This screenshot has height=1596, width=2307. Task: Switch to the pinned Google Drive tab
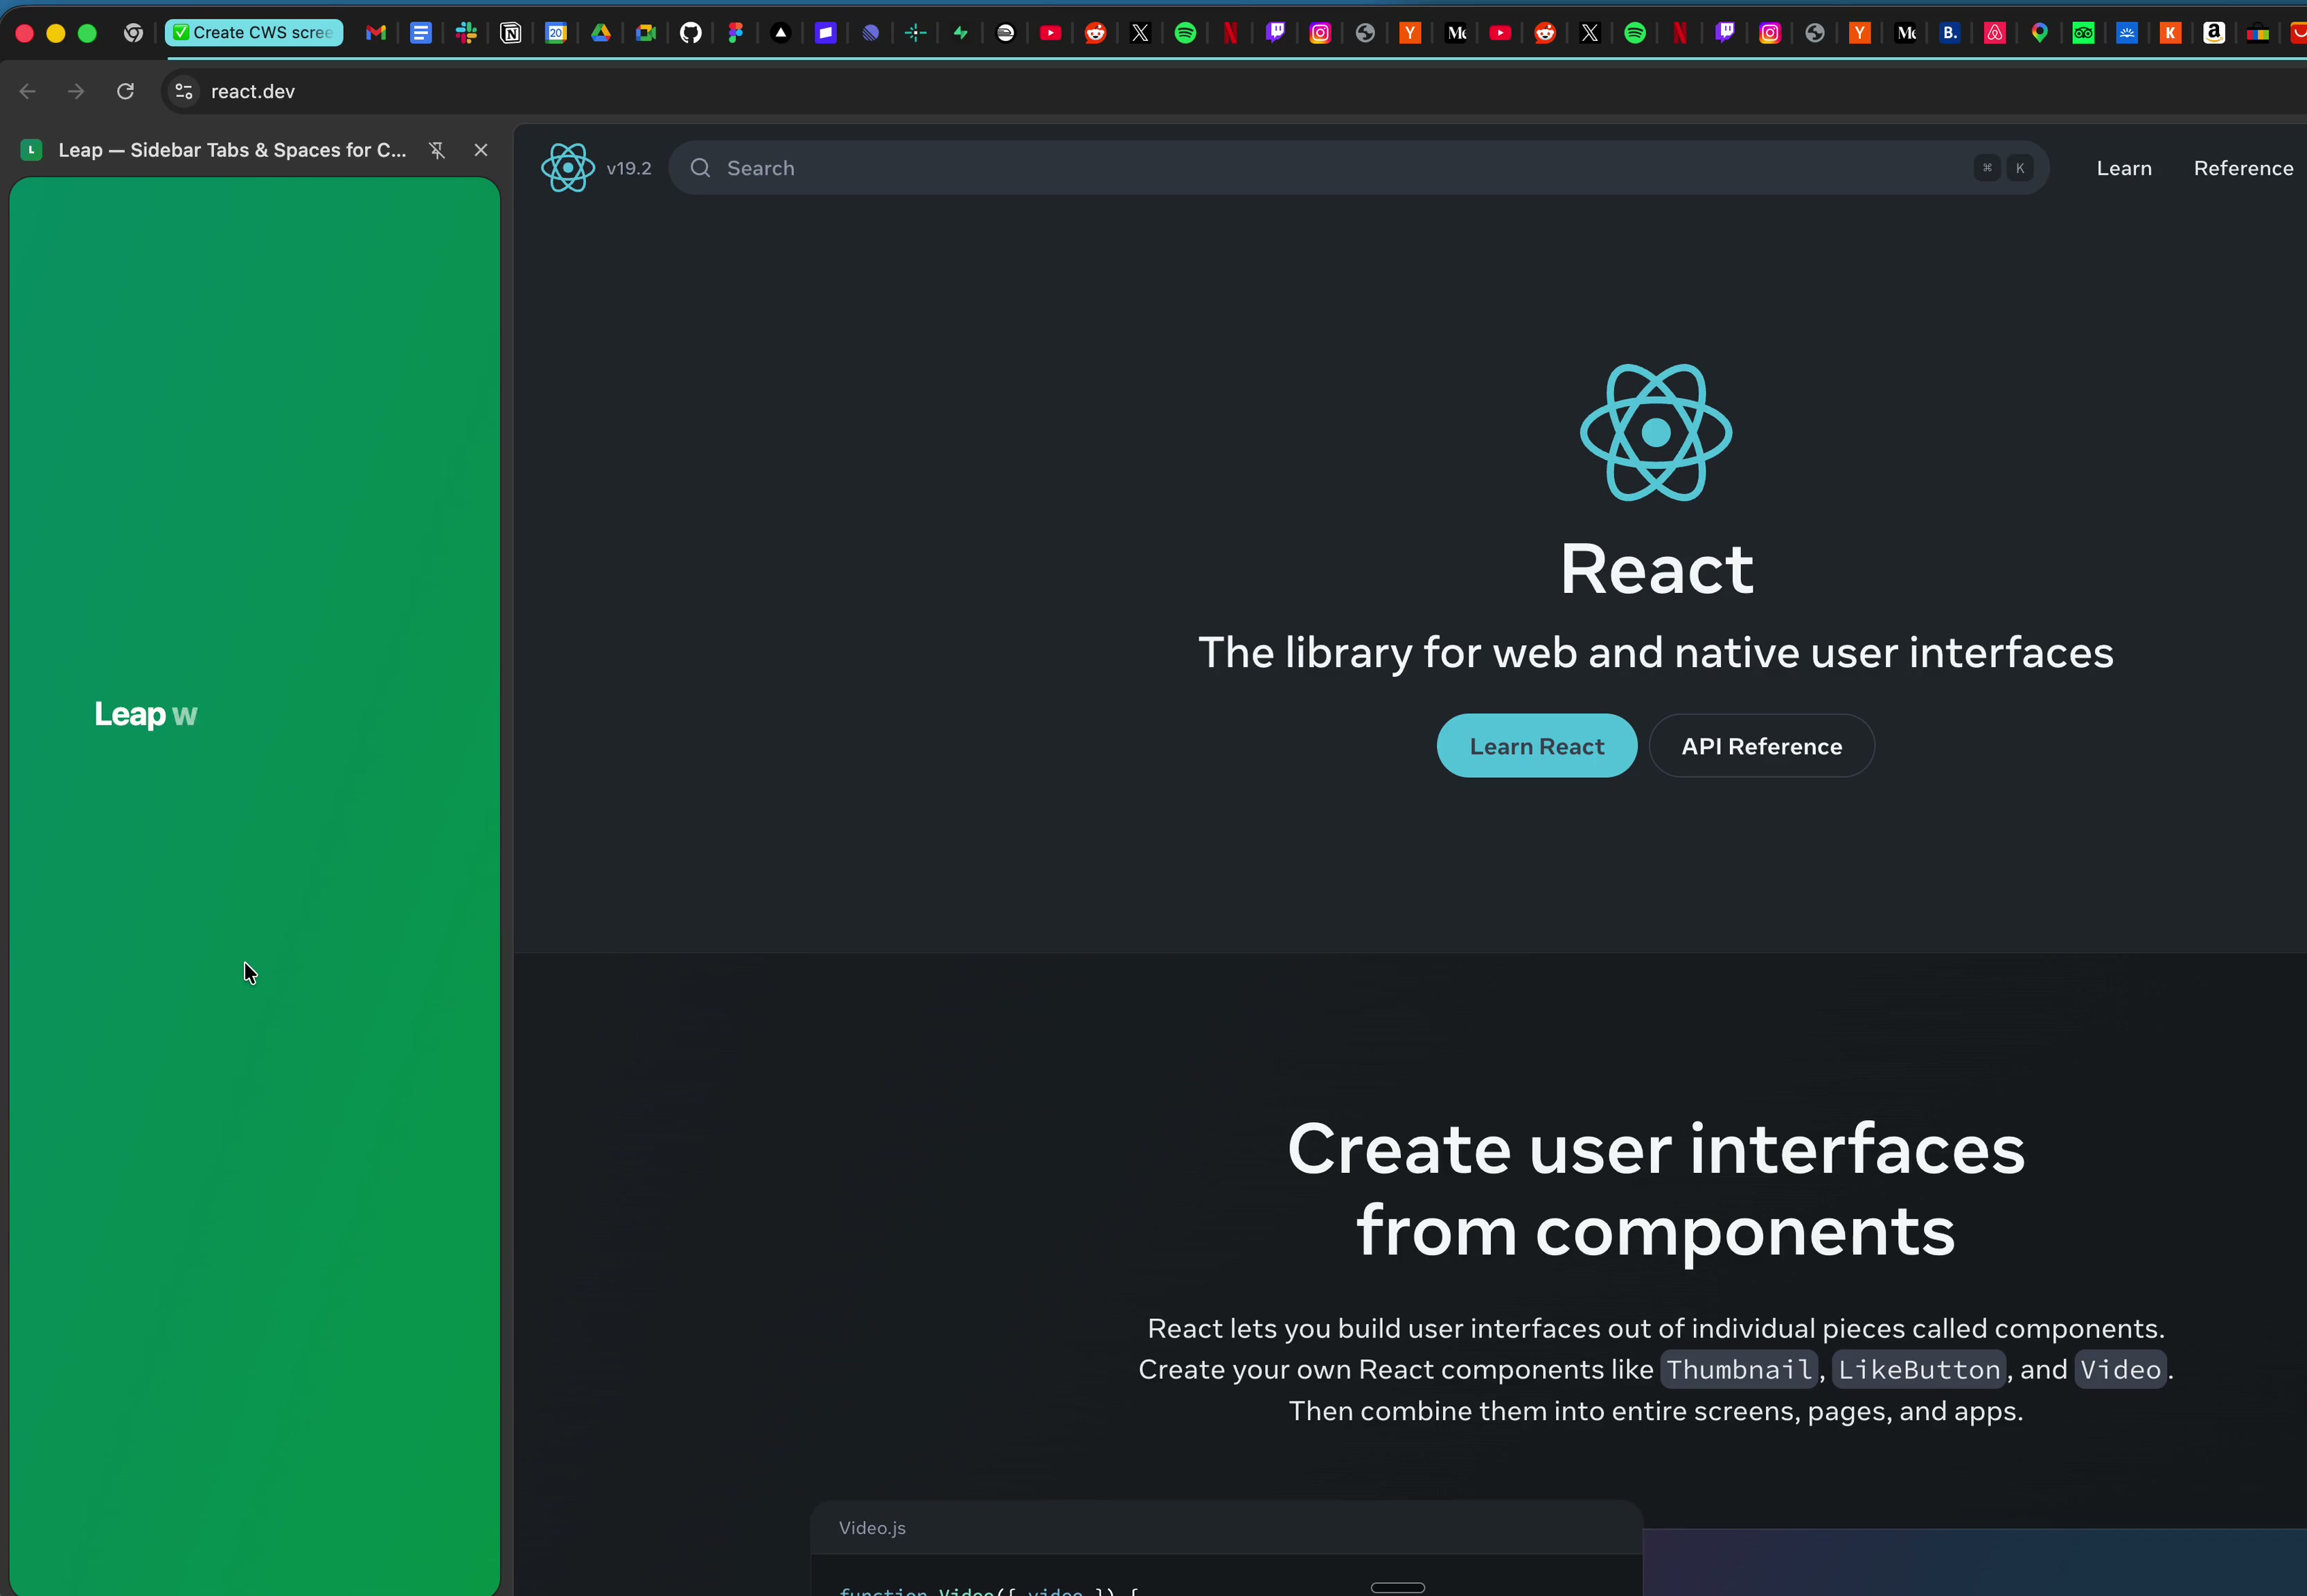pos(601,33)
